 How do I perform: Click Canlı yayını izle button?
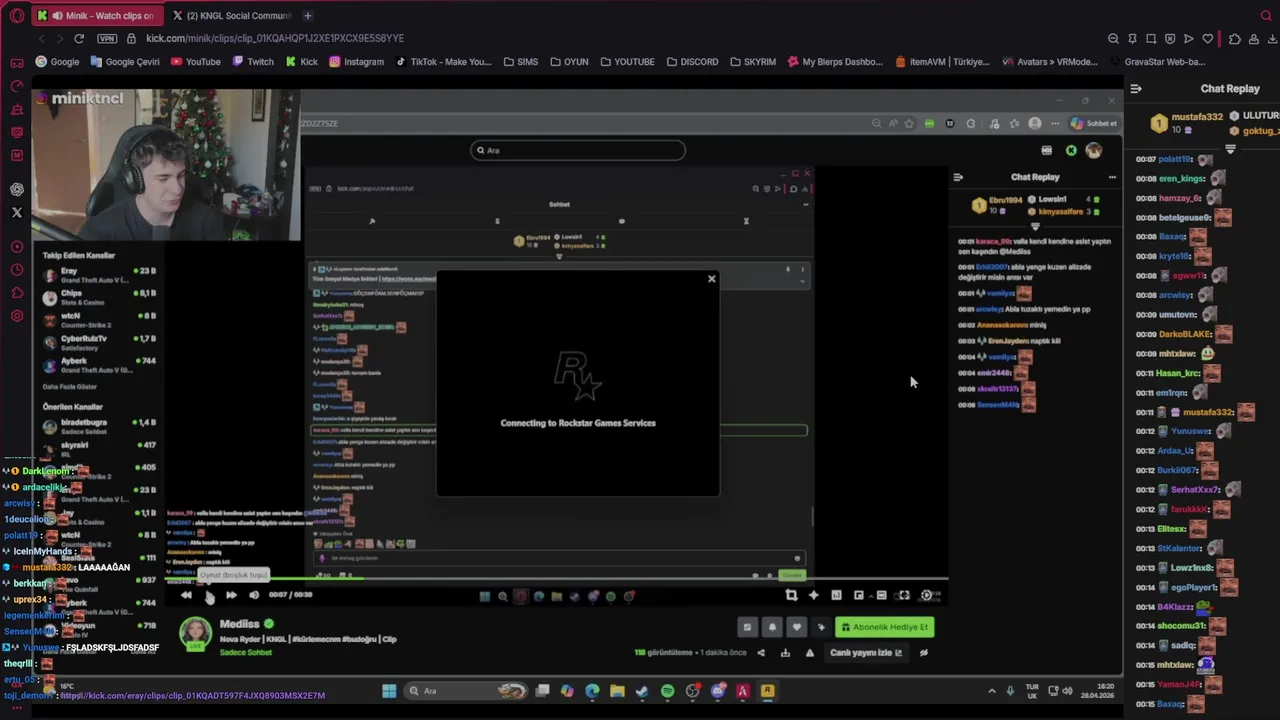(x=866, y=653)
